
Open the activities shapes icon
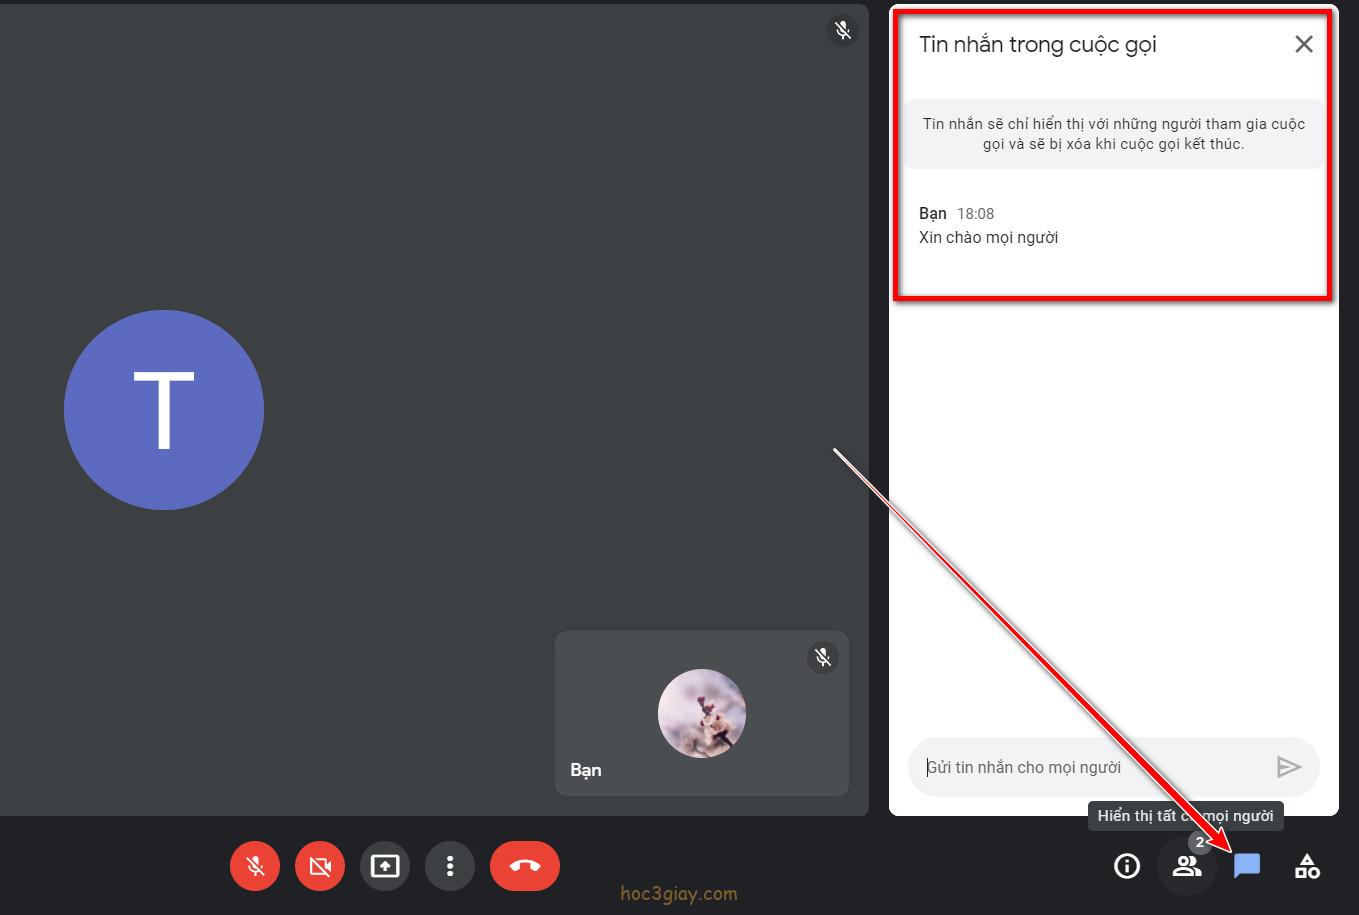[1307, 866]
